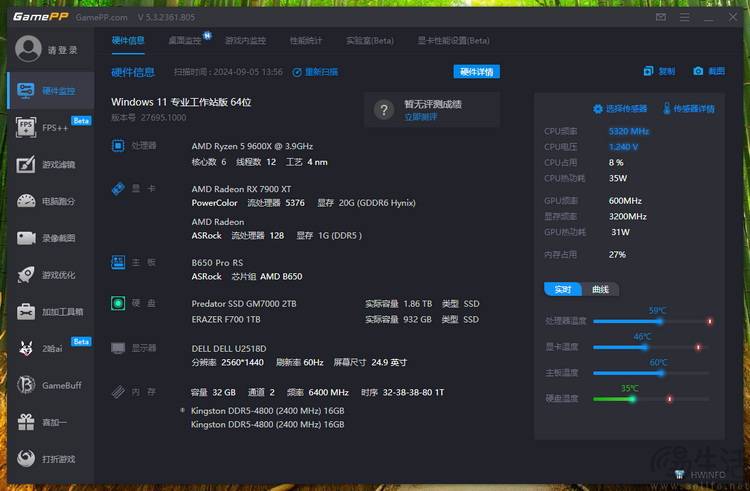750x491 pixels.
Task: Open the 游戏滤镜 sidebar item
Action: (51, 164)
